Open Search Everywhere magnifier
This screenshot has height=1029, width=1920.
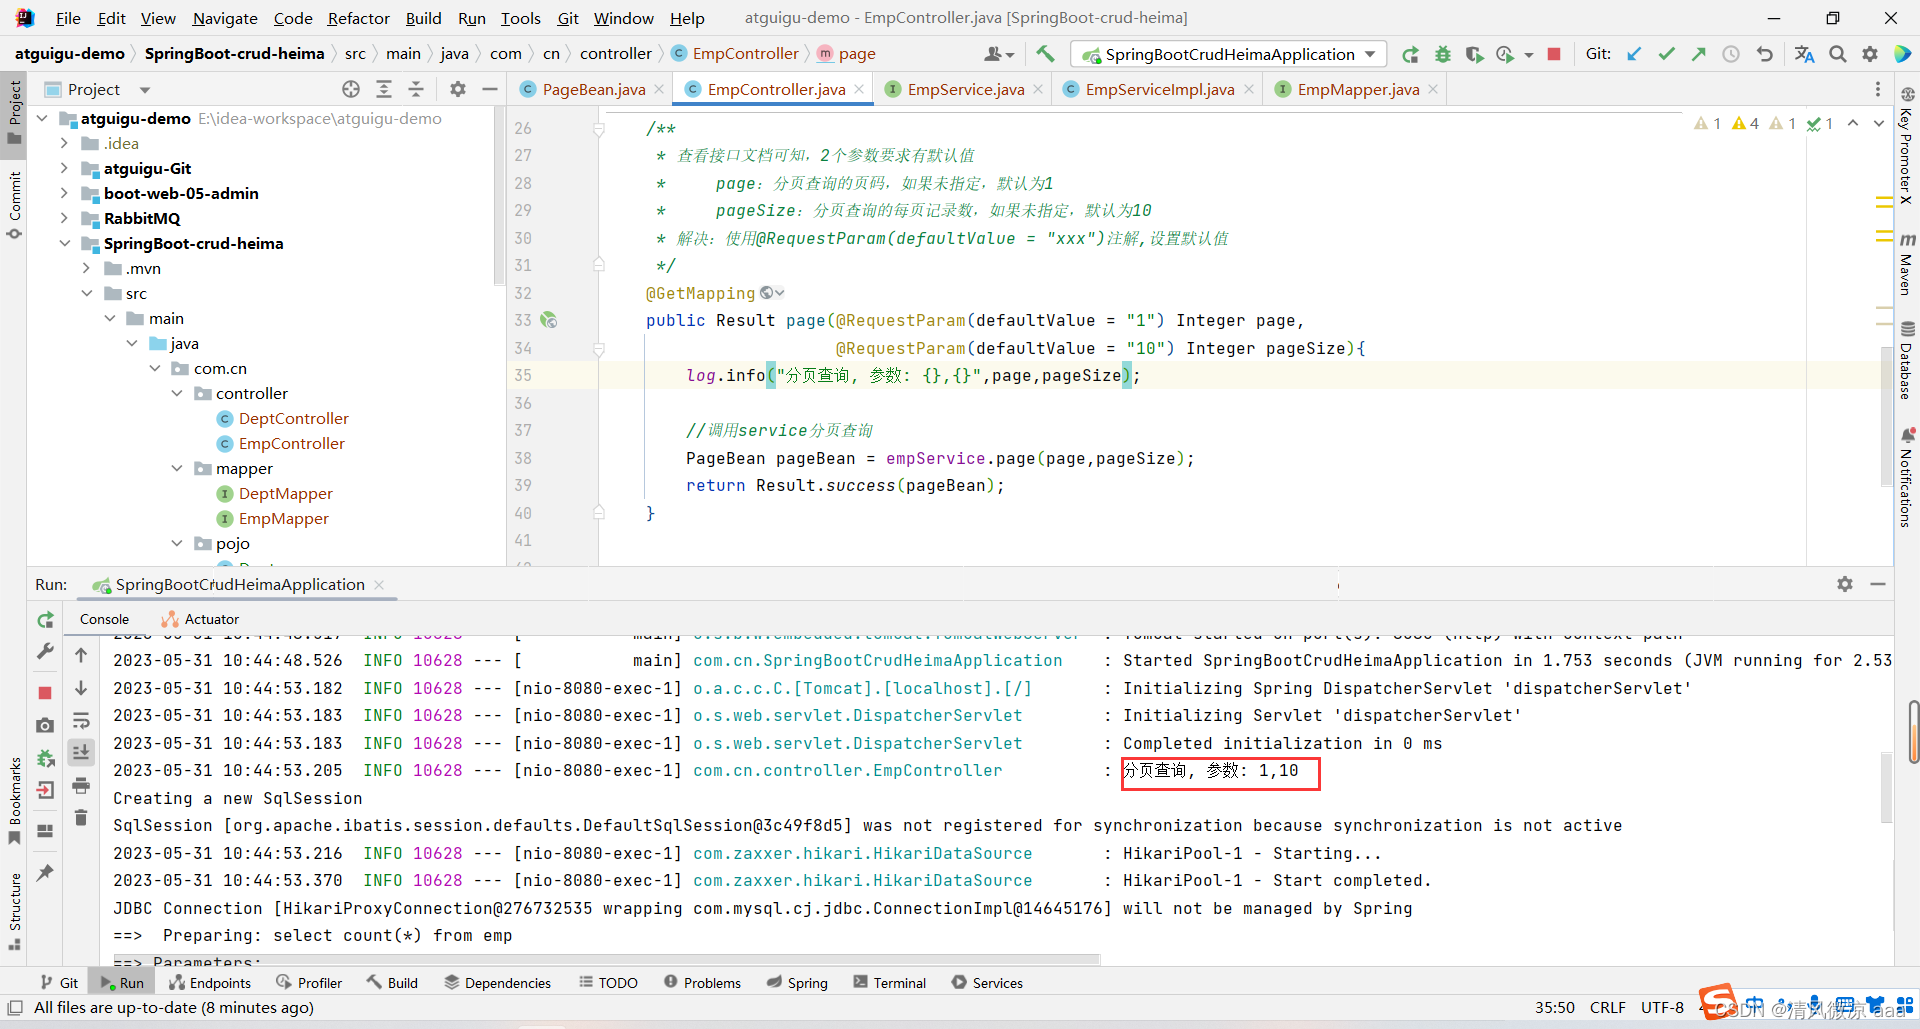pyautogui.click(x=1838, y=54)
